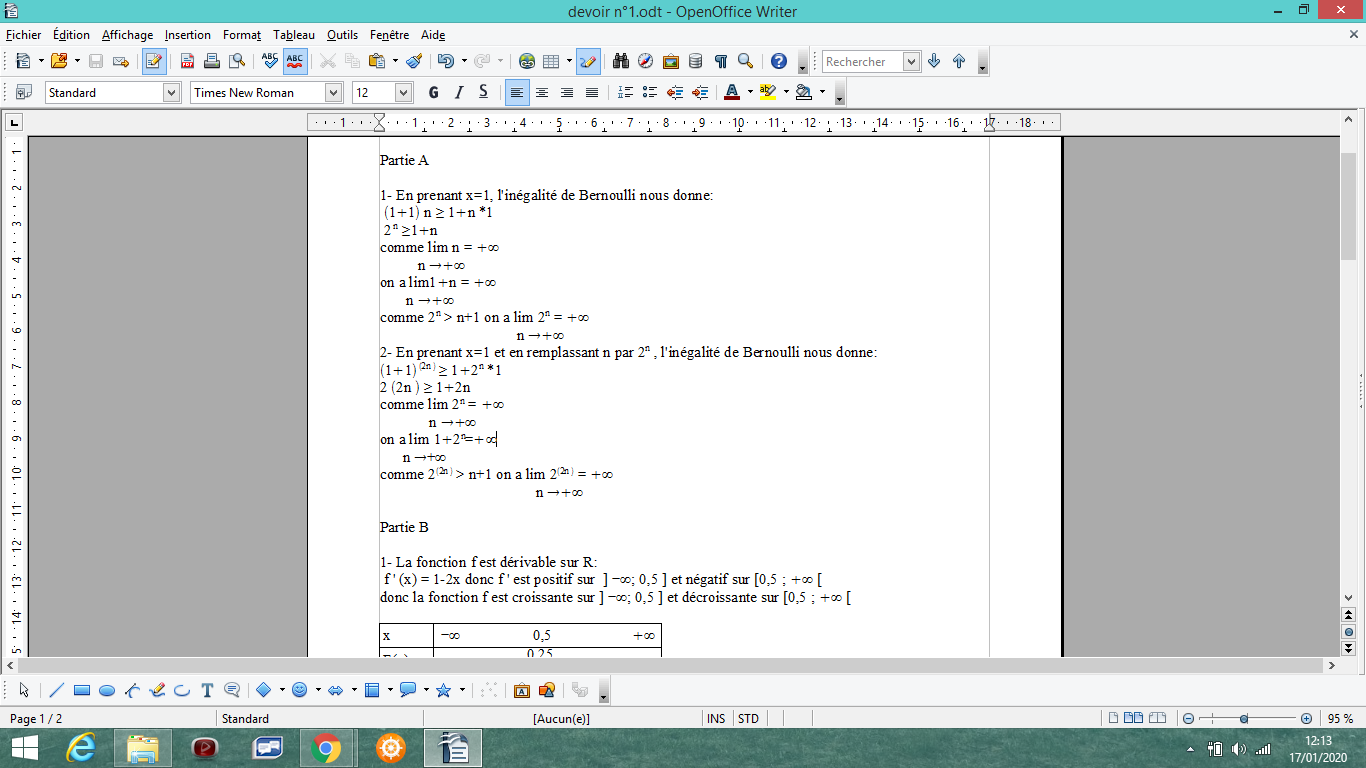Viewport: 1366px width, 768px height.
Task: Toggle bold (G) formatting
Action: (x=433, y=92)
